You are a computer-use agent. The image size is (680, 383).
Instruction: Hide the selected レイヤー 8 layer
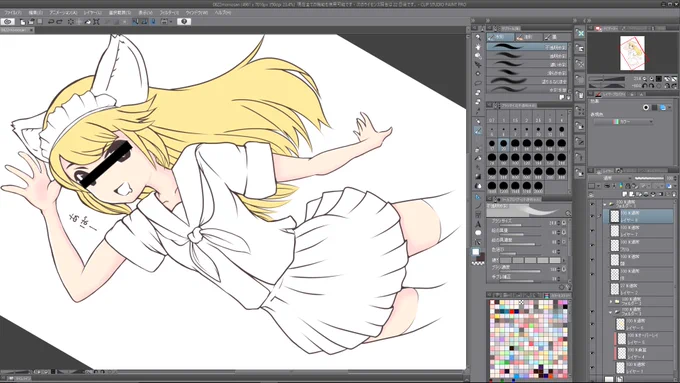pyautogui.click(x=592, y=216)
